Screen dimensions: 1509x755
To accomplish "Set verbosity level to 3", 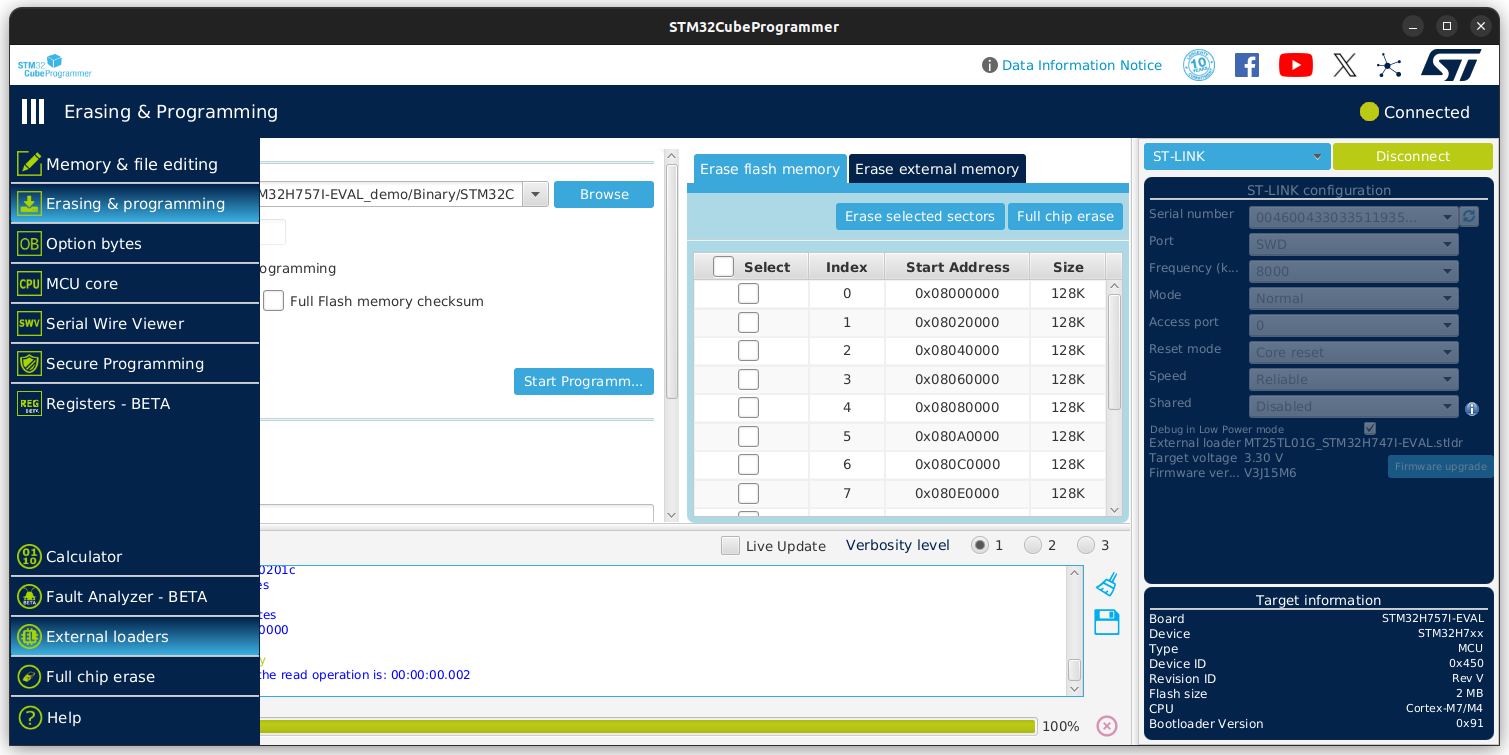I will [1086, 545].
